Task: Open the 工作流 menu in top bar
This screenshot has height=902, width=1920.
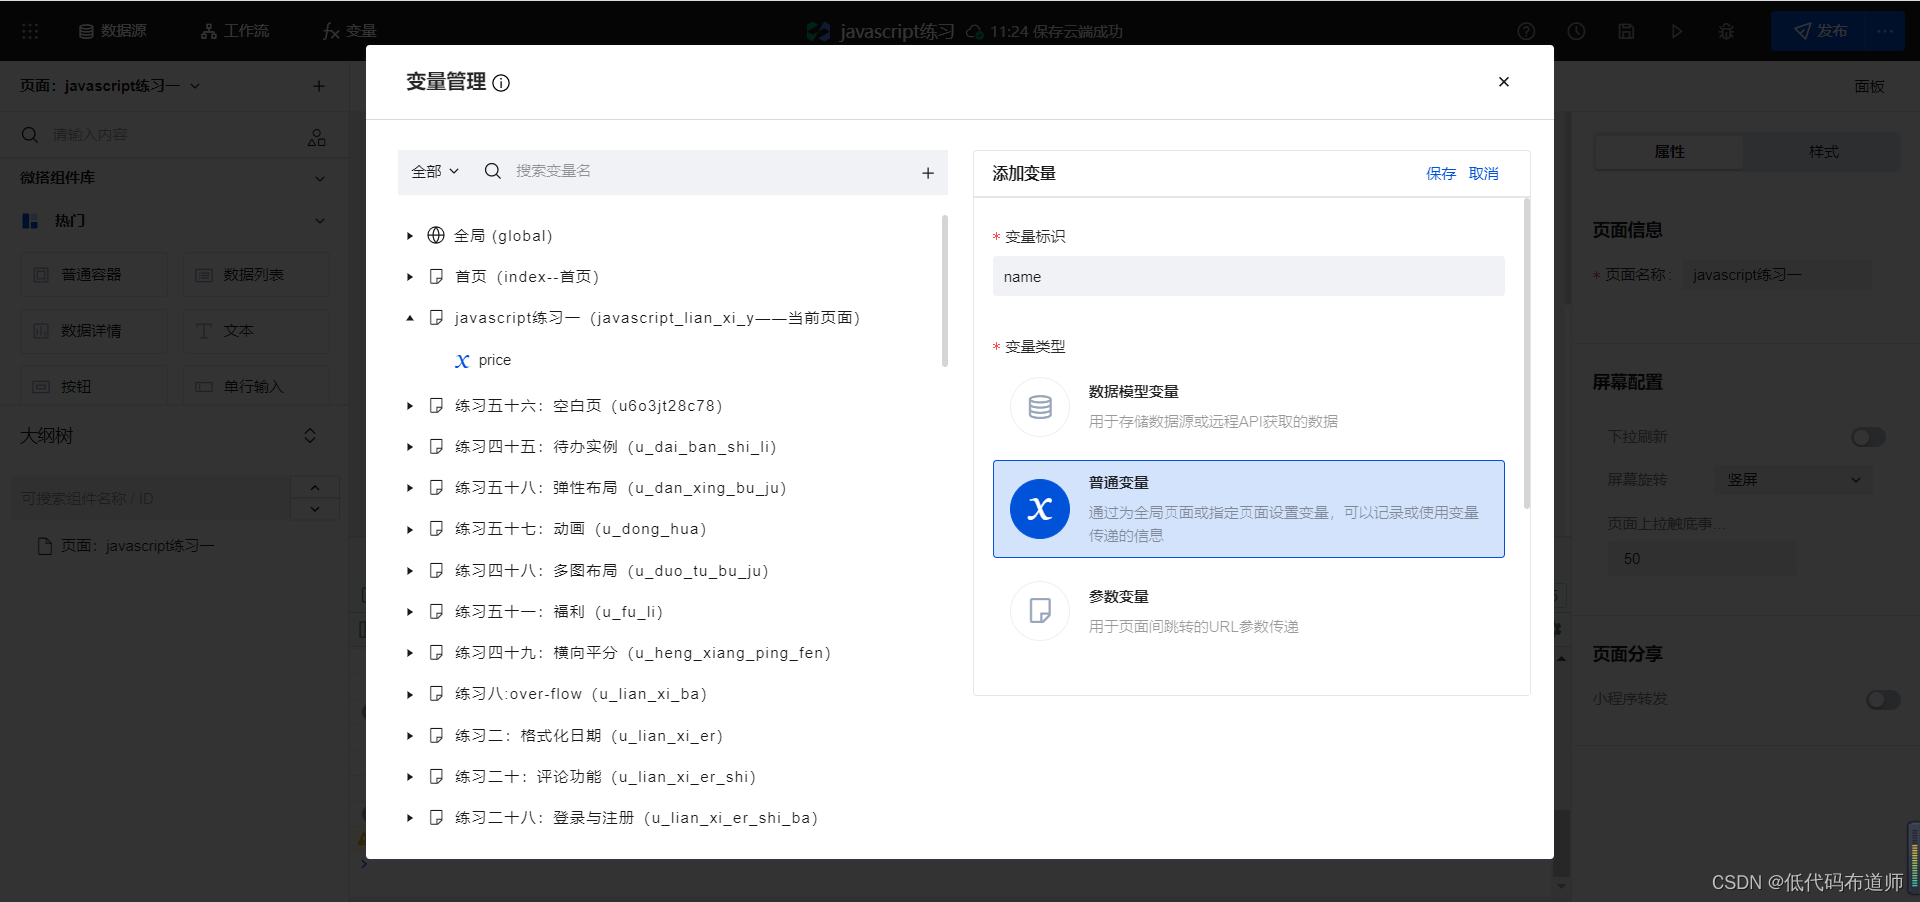Action: [x=235, y=31]
